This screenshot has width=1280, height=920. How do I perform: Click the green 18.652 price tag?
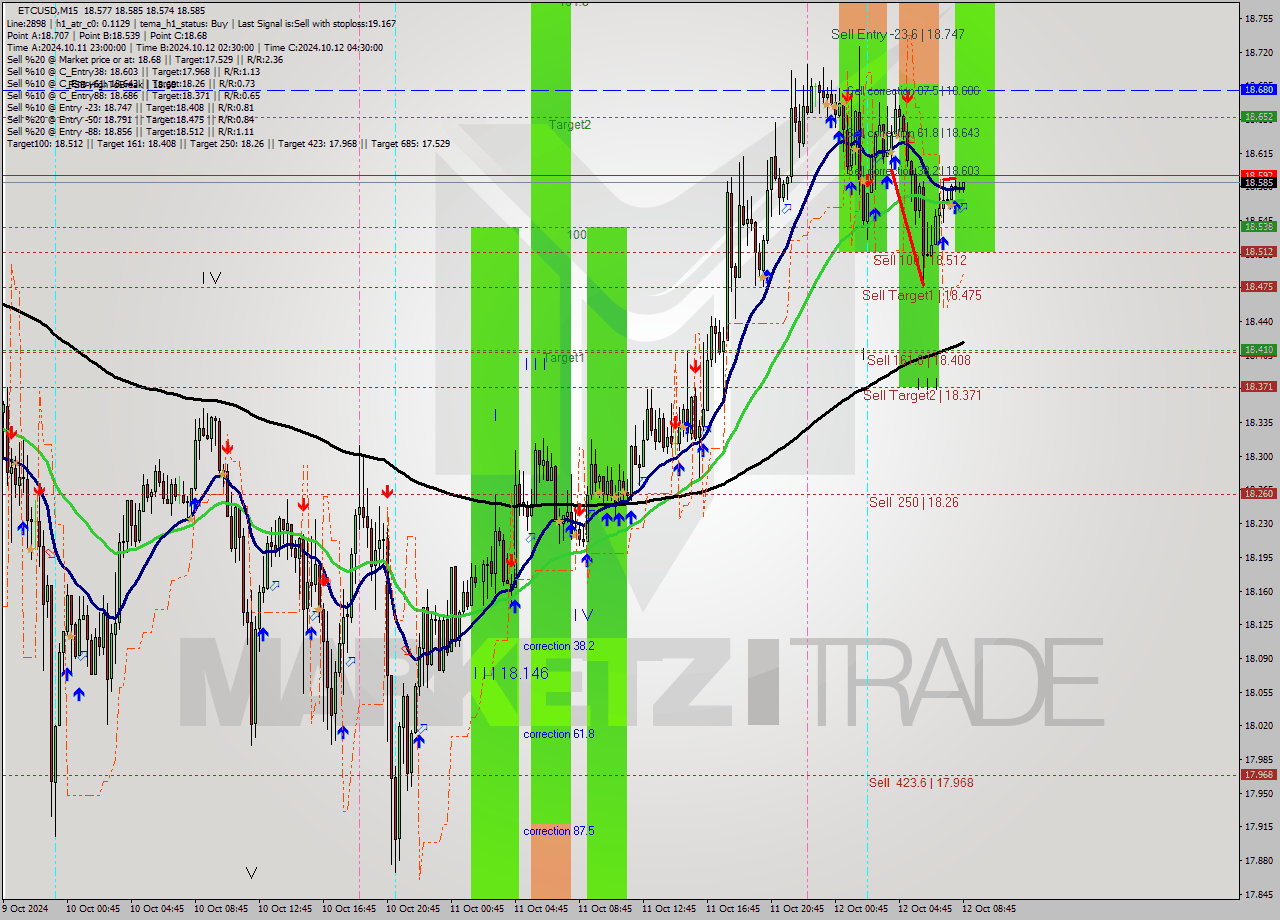[x=1258, y=117]
